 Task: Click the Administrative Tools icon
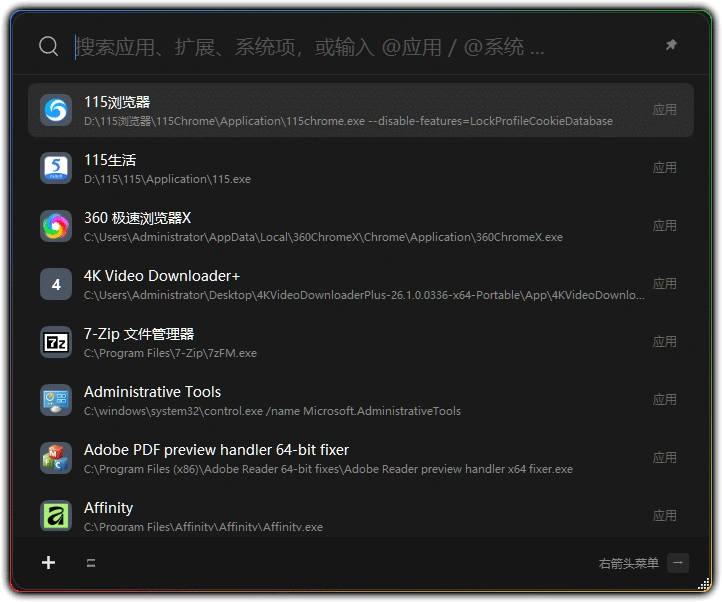pyautogui.click(x=56, y=400)
